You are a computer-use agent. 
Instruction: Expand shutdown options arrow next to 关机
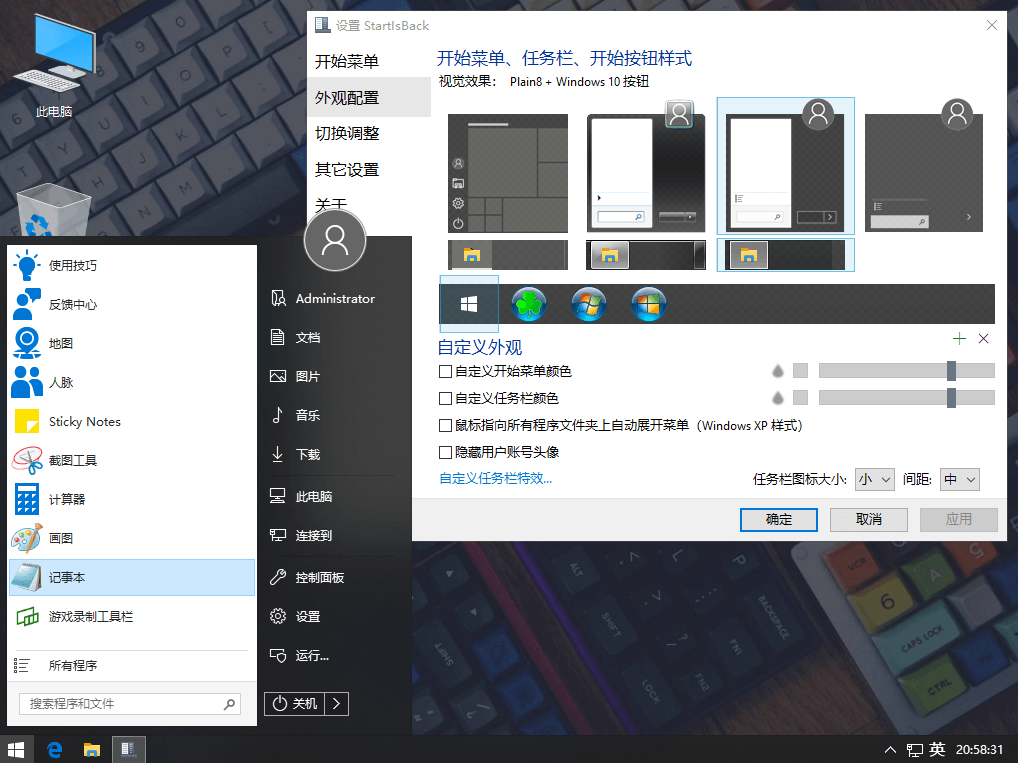[336, 704]
